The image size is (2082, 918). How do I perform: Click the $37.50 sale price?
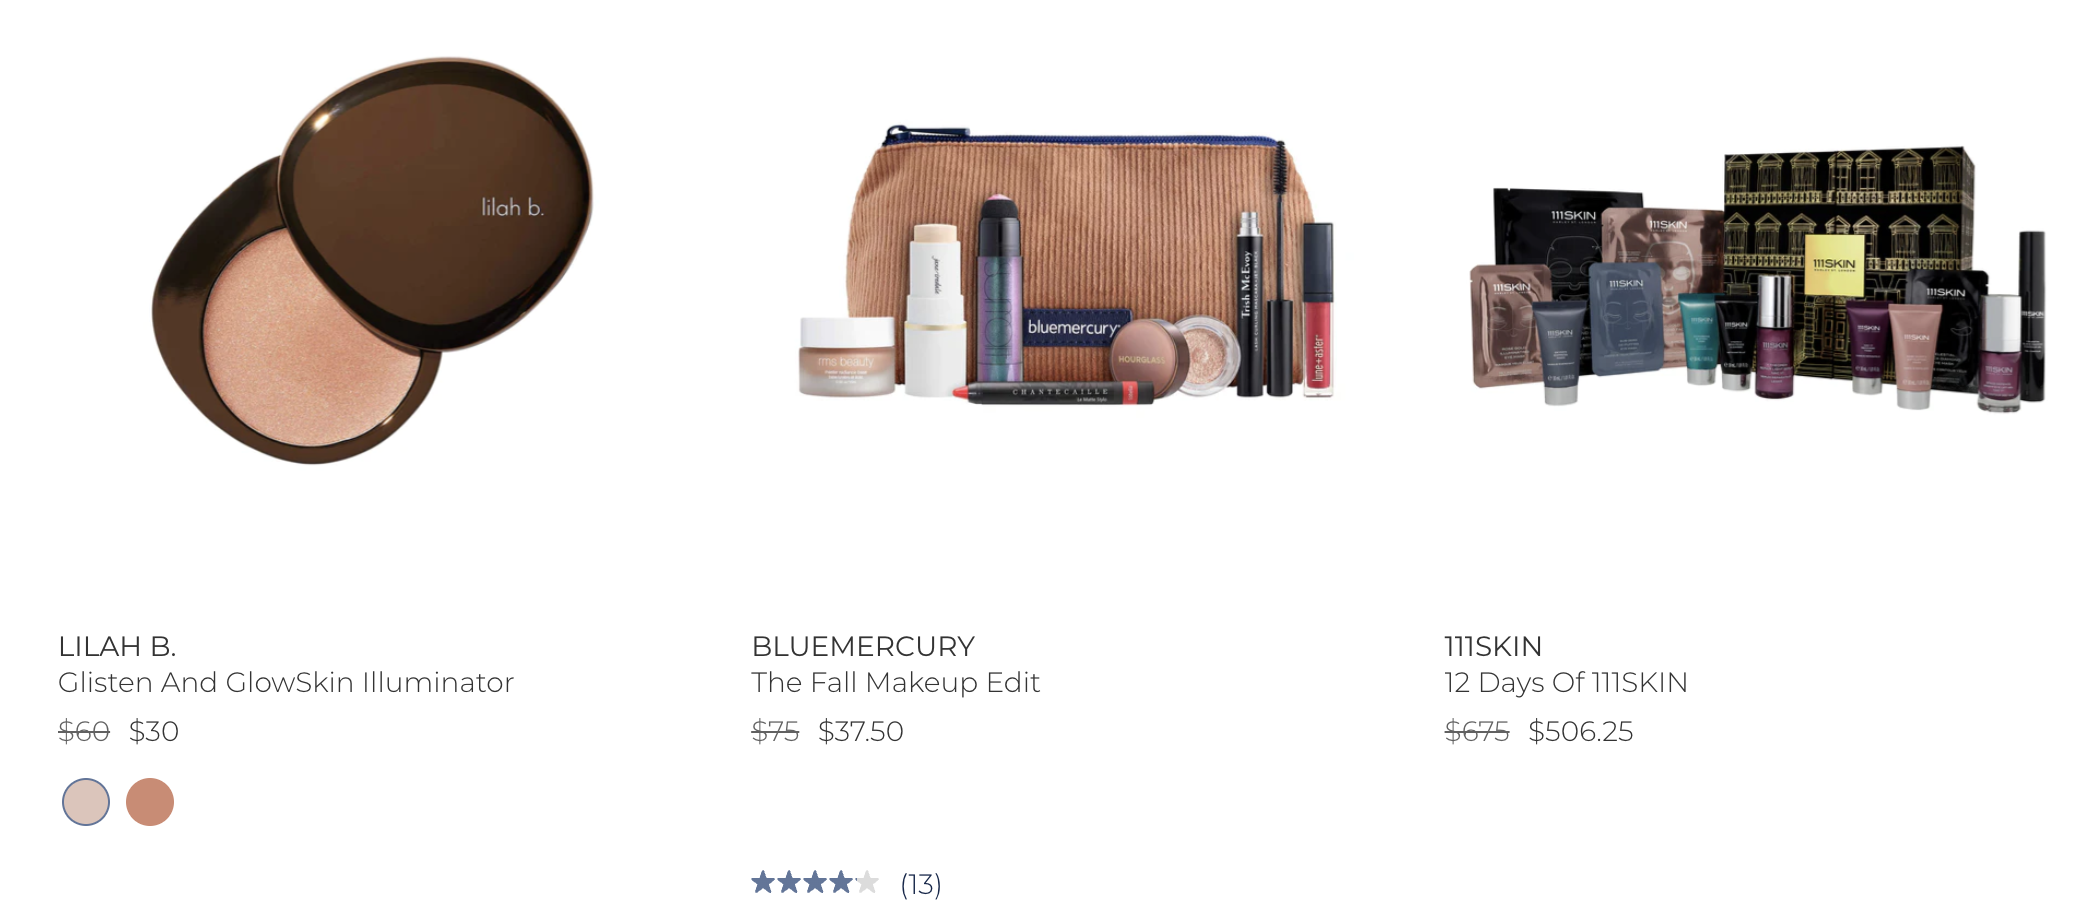click(861, 732)
